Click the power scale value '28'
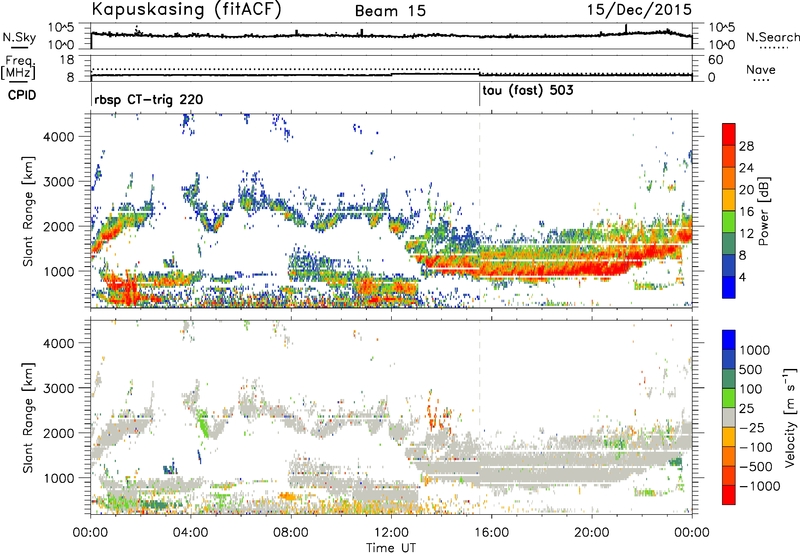 point(746,146)
